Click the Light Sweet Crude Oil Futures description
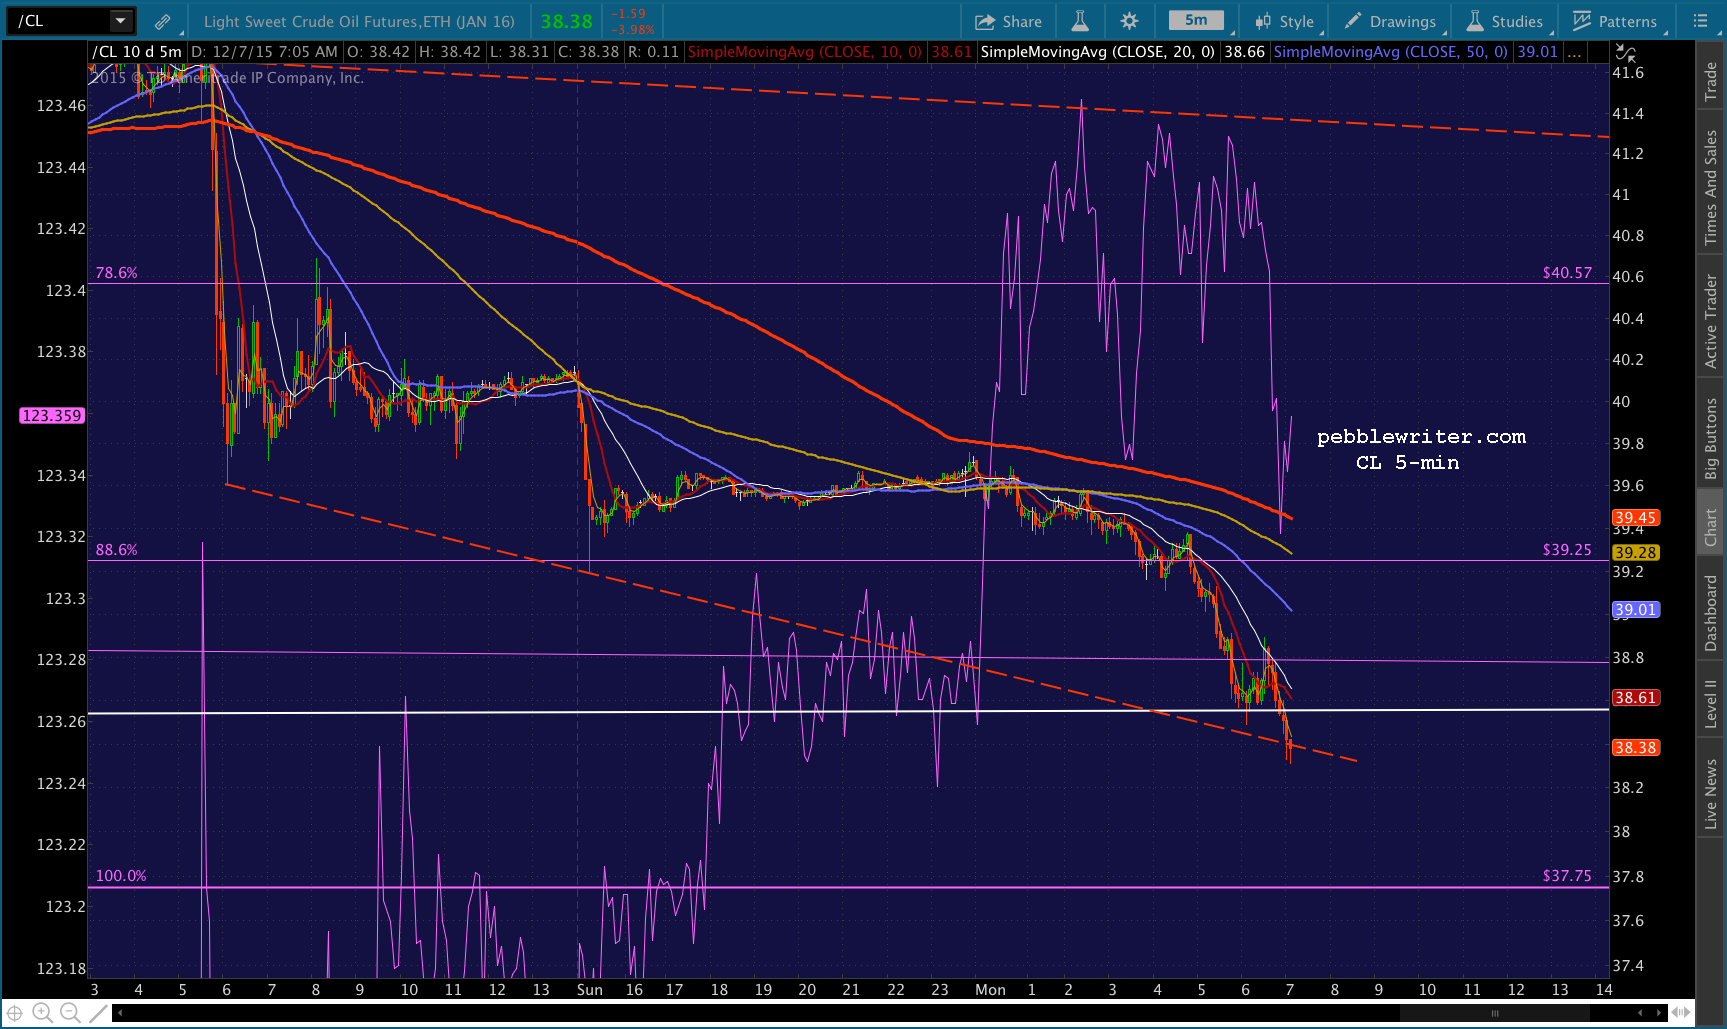 point(359,21)
